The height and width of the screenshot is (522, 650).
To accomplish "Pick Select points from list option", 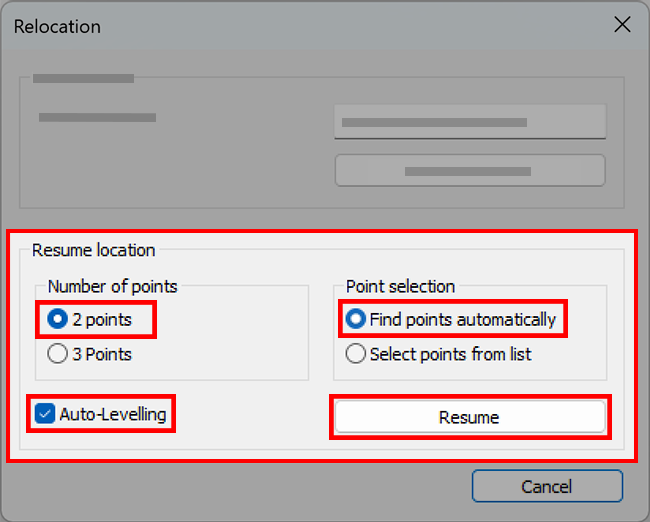I will pyautogui.click(x=354, y=354).
